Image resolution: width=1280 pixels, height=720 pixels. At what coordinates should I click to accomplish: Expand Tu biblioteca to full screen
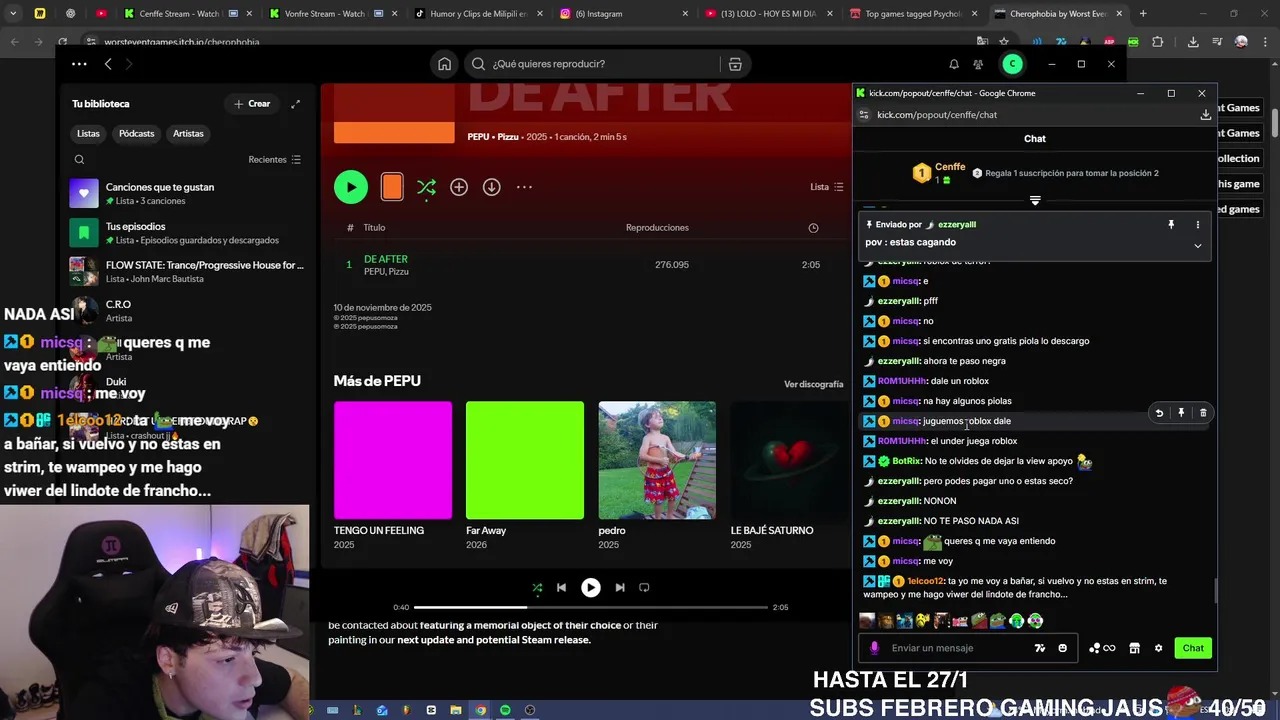(x=295, y=104)
